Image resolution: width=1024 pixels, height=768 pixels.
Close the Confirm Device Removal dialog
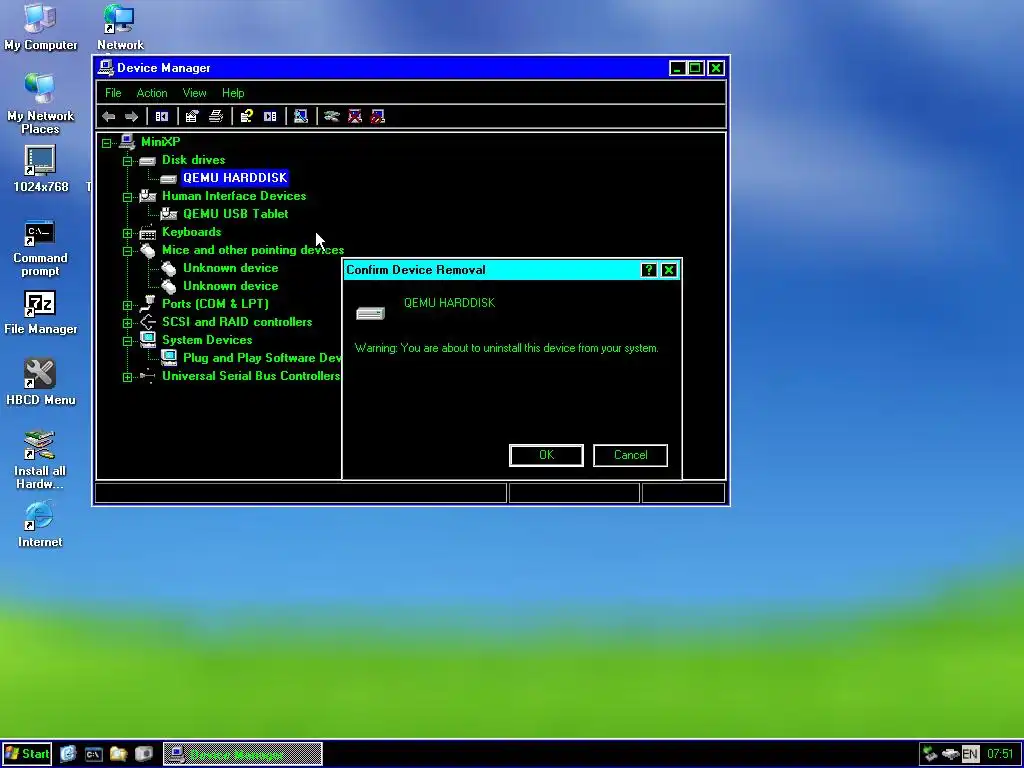[x=669, y=270]
